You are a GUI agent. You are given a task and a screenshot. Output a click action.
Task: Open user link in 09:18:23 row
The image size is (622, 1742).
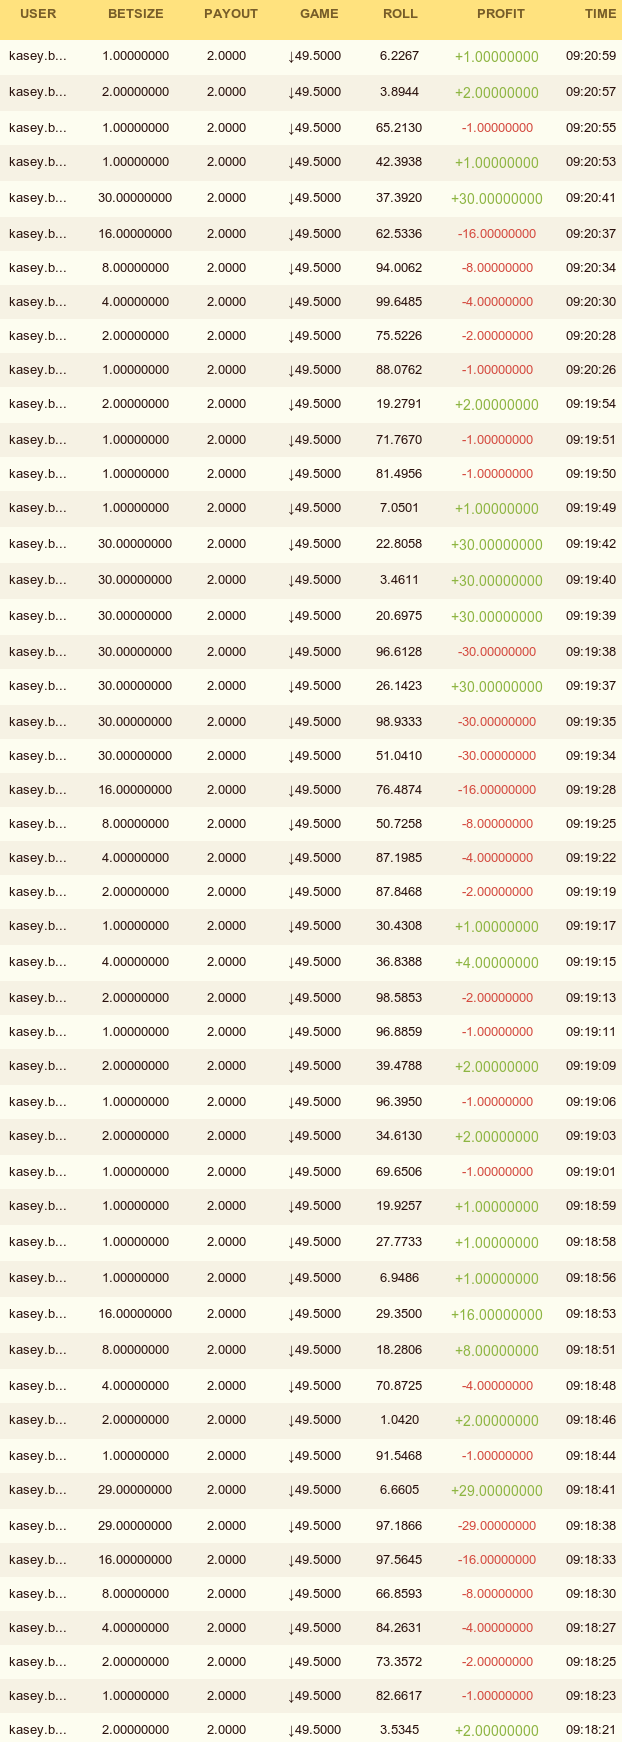[38, 1696]
